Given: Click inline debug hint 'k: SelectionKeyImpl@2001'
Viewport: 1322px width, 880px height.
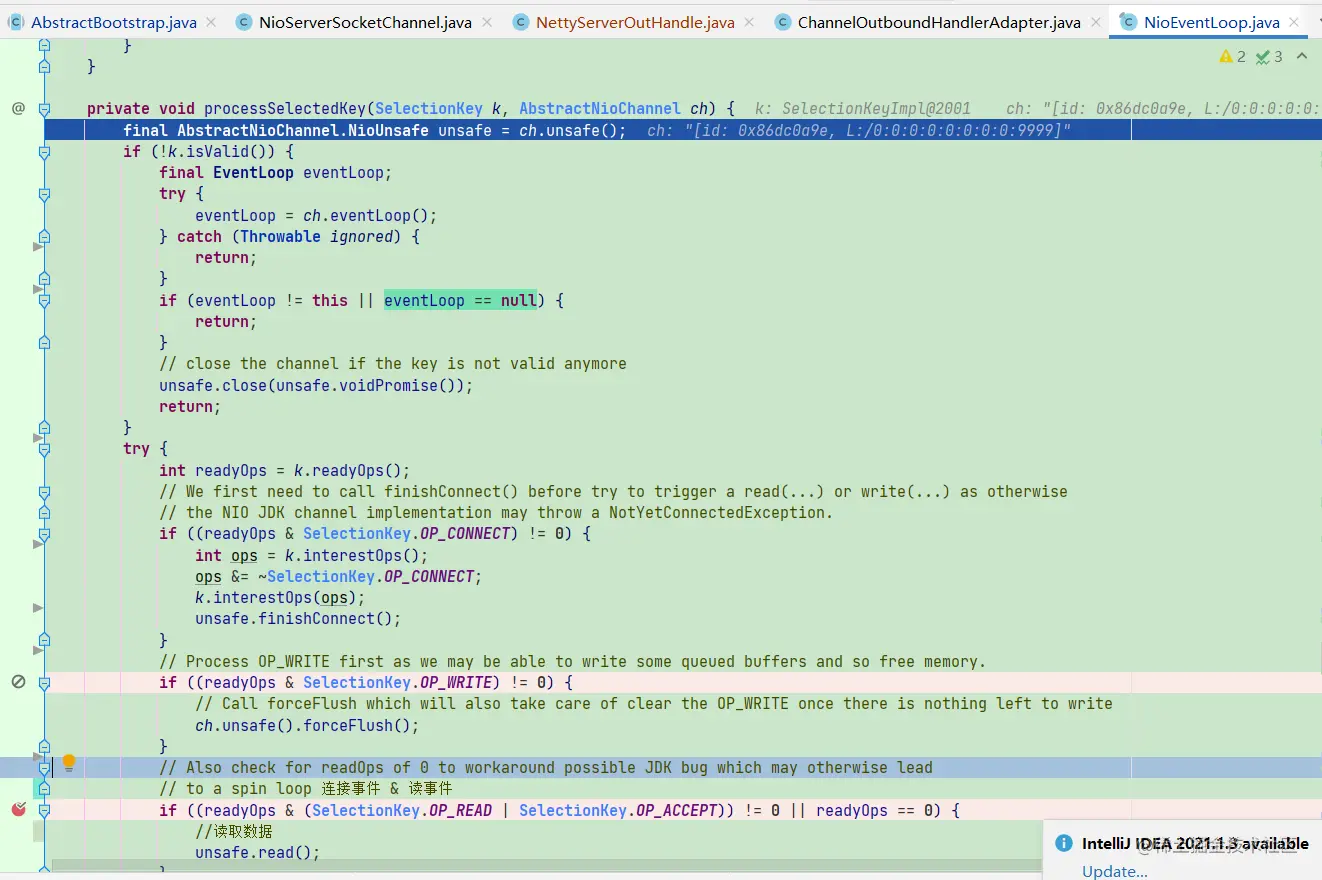Looking at the screenshot, I should [x=863, y=108].
